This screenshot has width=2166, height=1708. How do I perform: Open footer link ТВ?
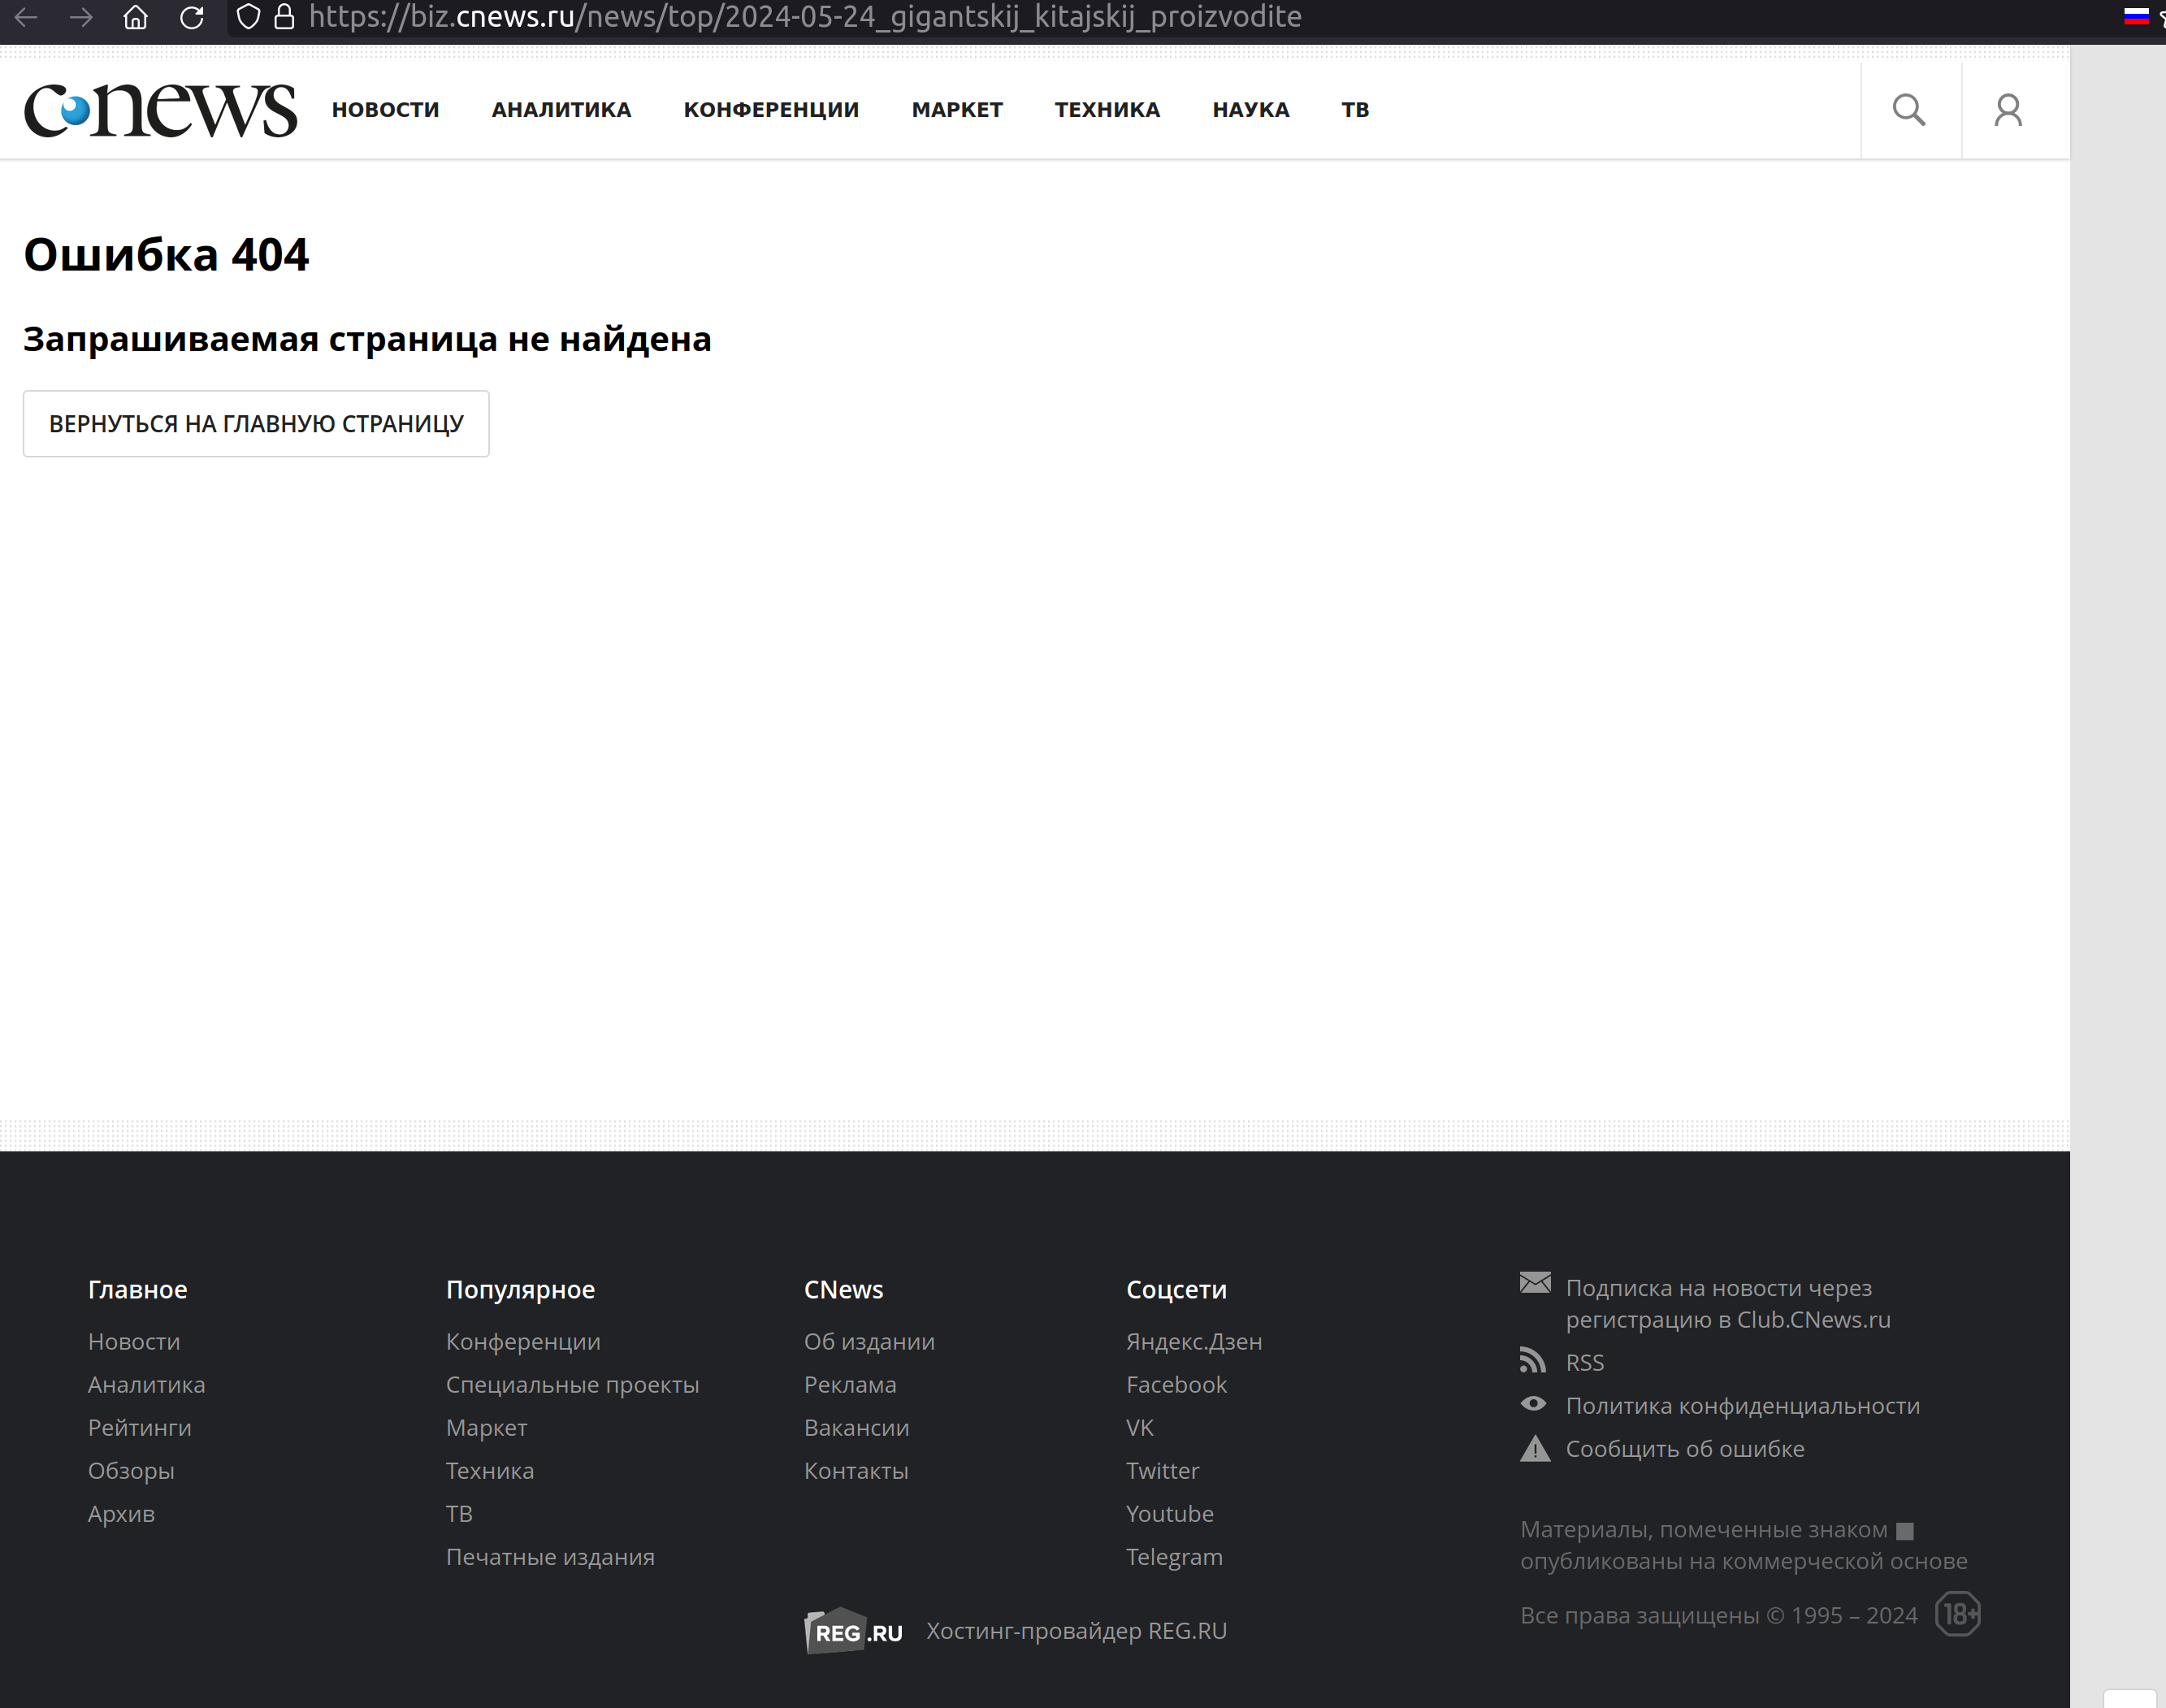coord(459,1513)
